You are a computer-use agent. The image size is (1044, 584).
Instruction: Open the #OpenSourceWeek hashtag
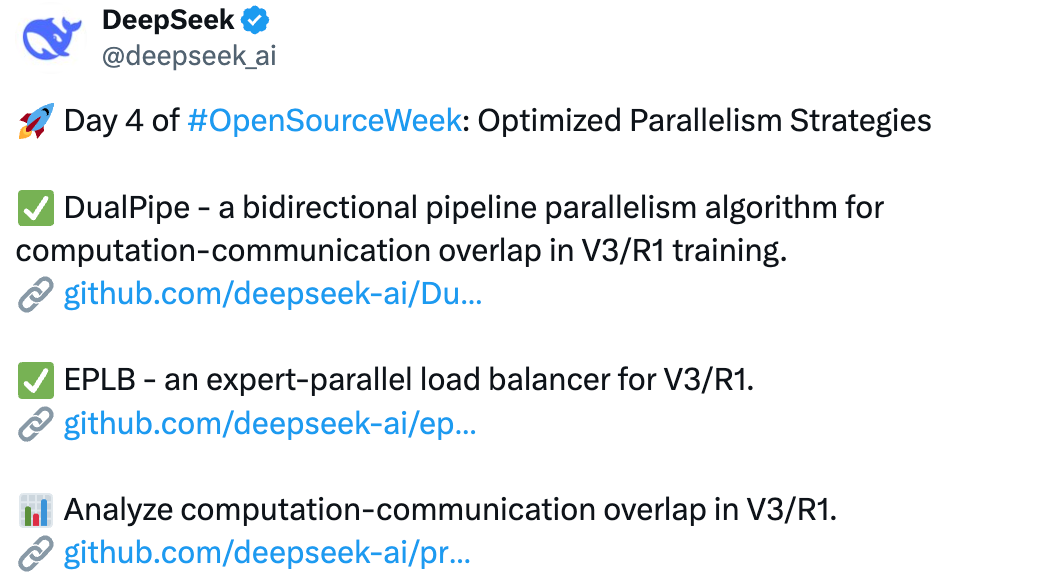[324, 121]
